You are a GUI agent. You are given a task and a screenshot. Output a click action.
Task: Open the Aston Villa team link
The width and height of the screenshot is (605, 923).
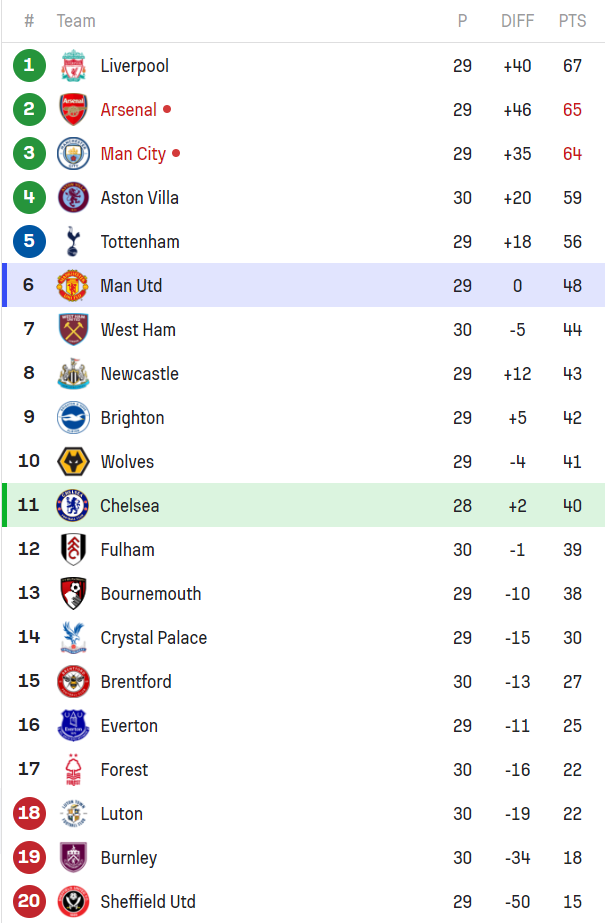click(x=139, y=198)
